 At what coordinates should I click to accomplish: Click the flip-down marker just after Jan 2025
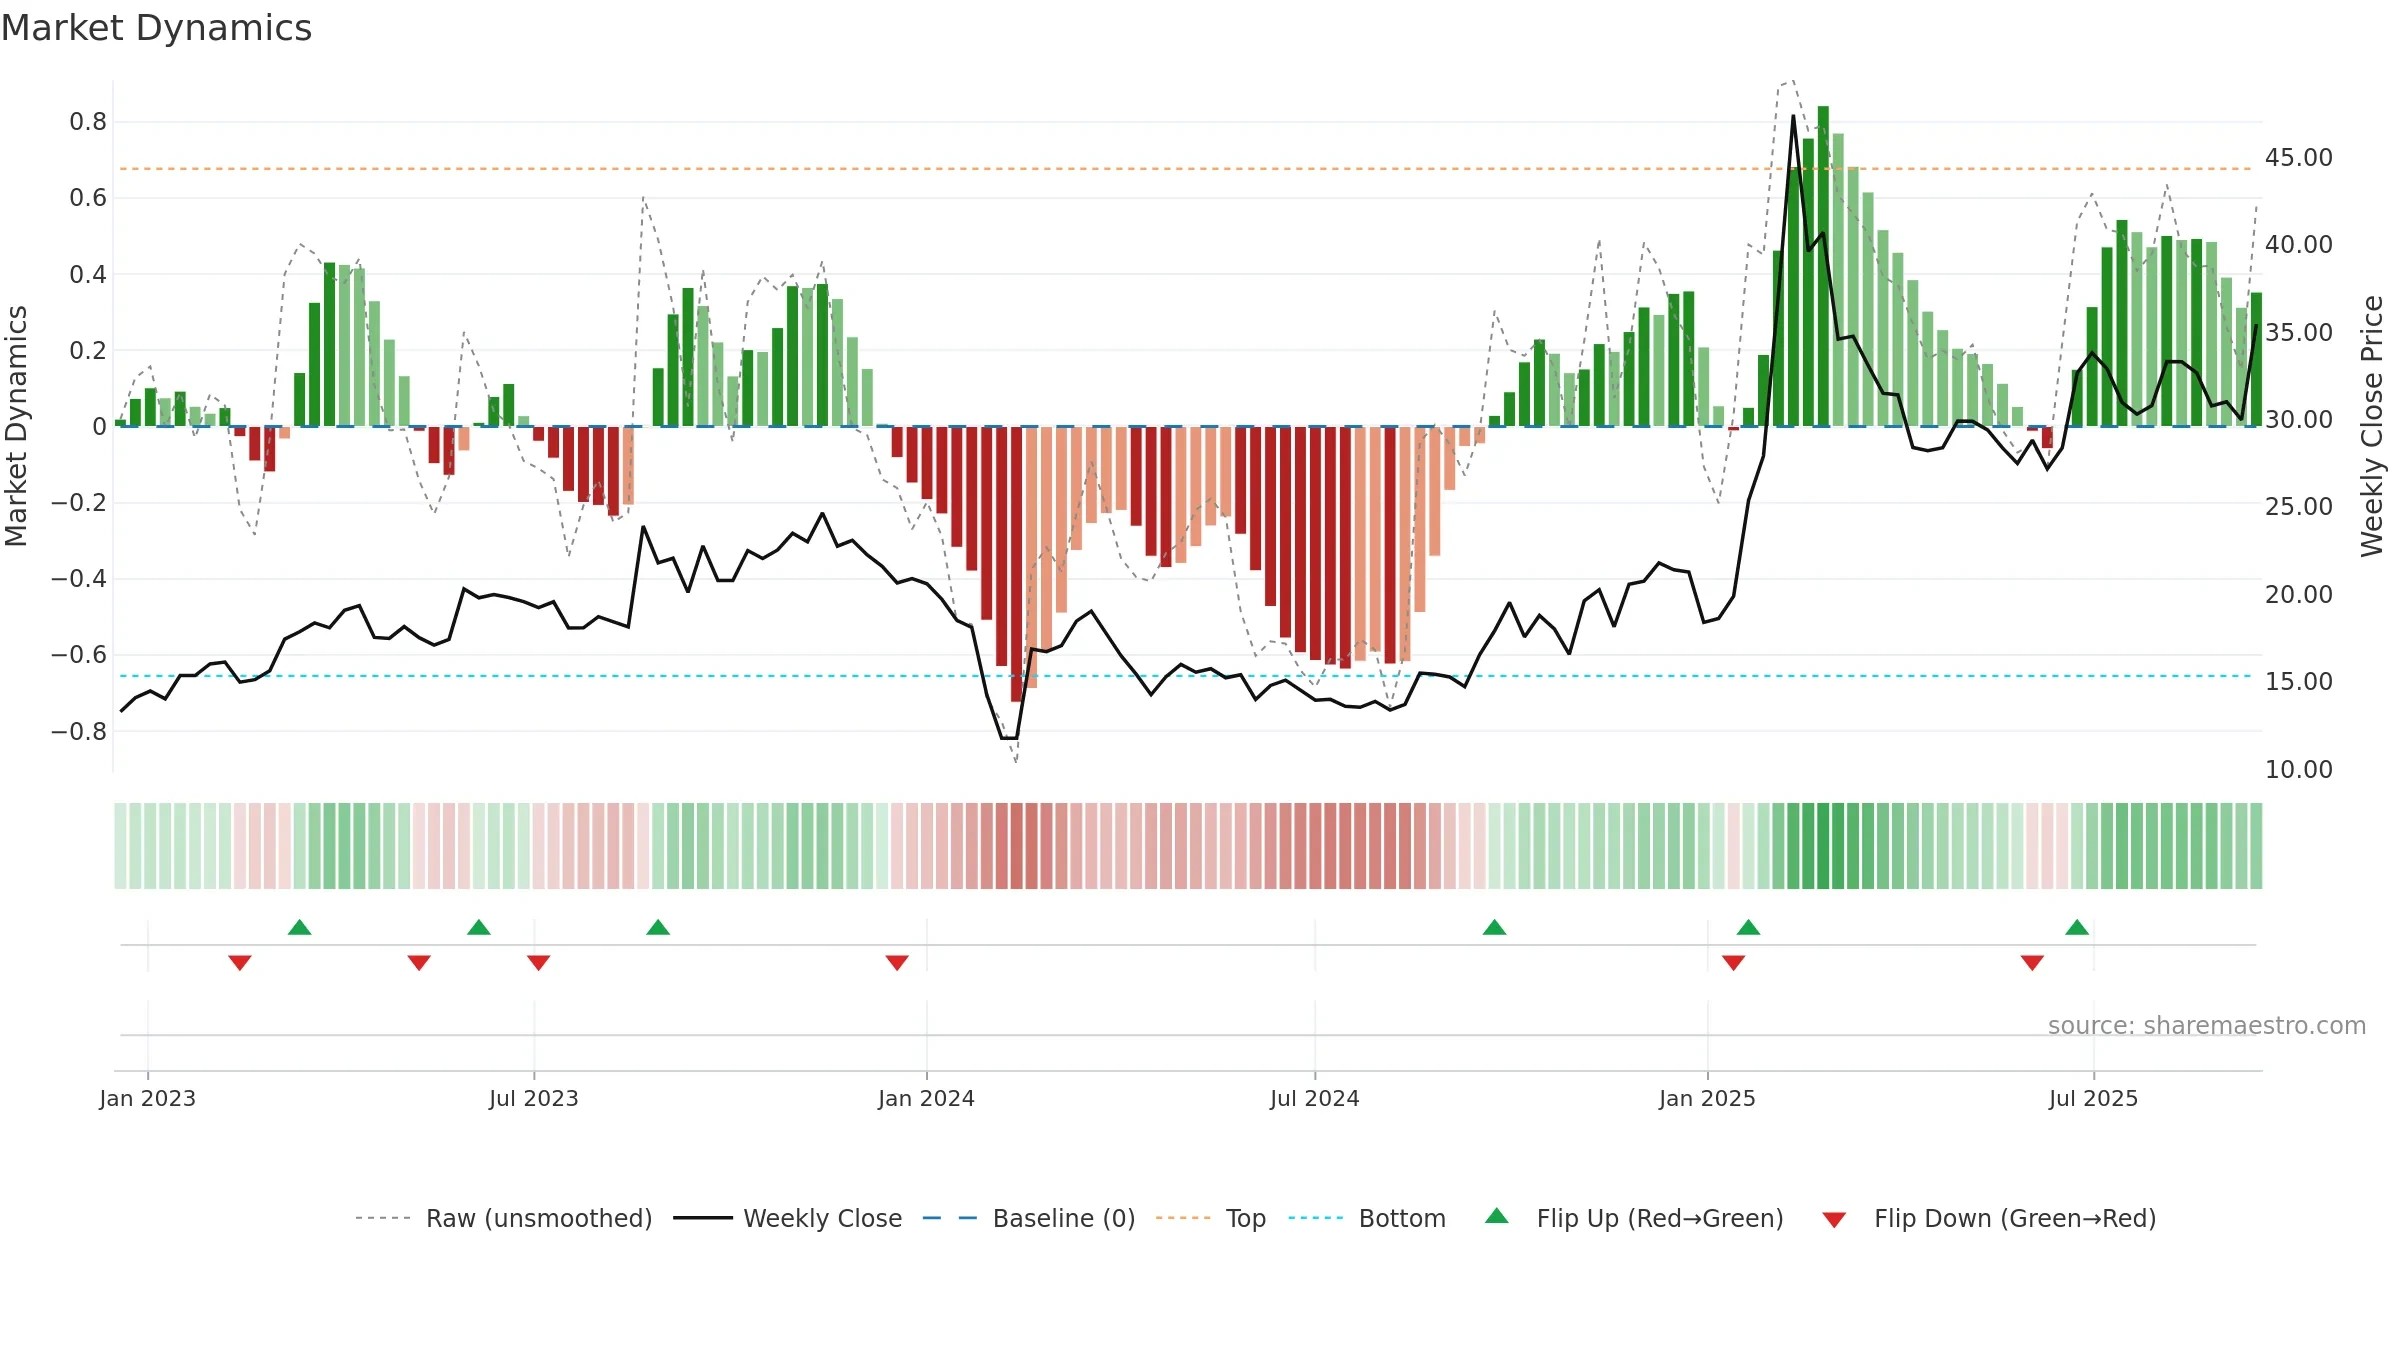(1733, 962)
